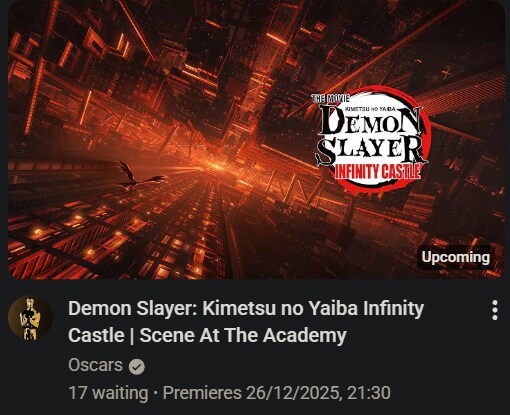Open the Demon Slayer Infinity Castle video title
Screen dimensions: 510x415
tap(246, 322)
